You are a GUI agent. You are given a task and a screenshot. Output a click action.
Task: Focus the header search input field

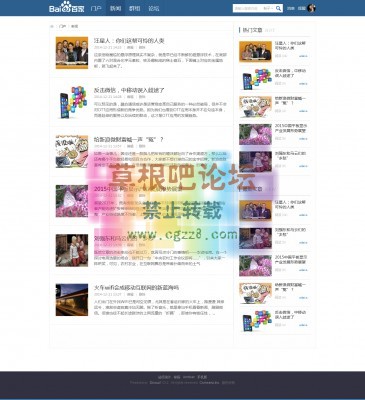[x=247, y=8]
